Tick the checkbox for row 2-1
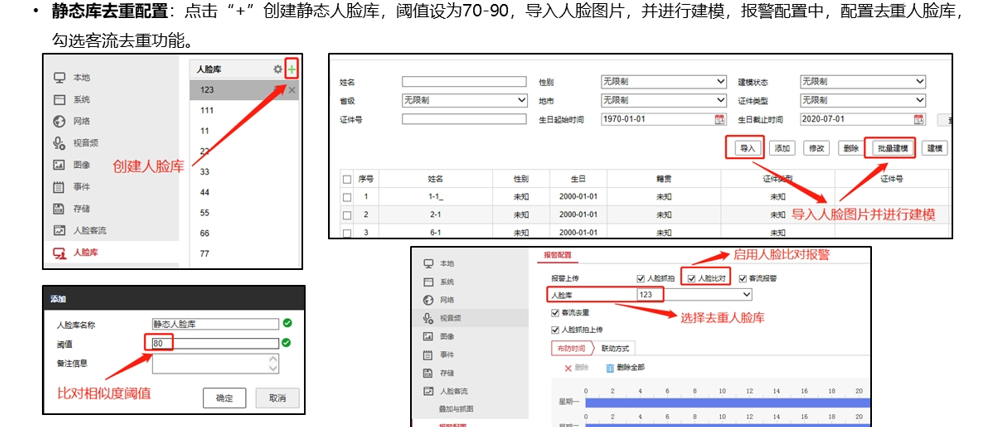Viewport: 991px width, 427px height. pos(347,215)
